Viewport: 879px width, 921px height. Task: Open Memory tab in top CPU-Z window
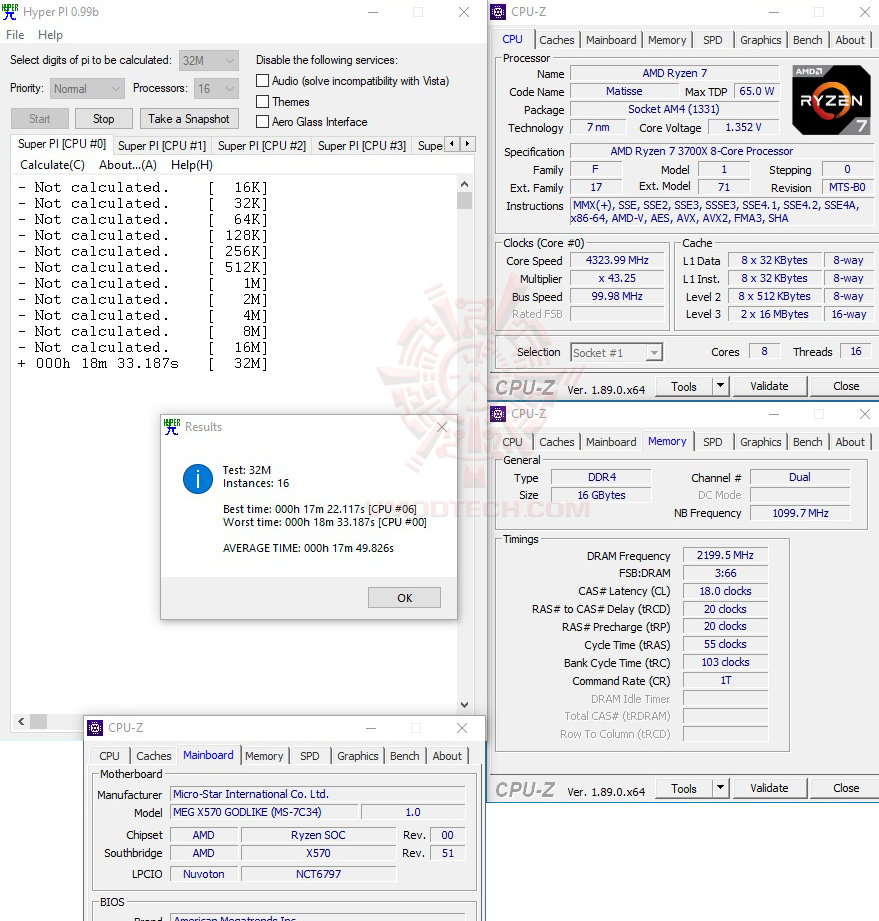(667, 40)
